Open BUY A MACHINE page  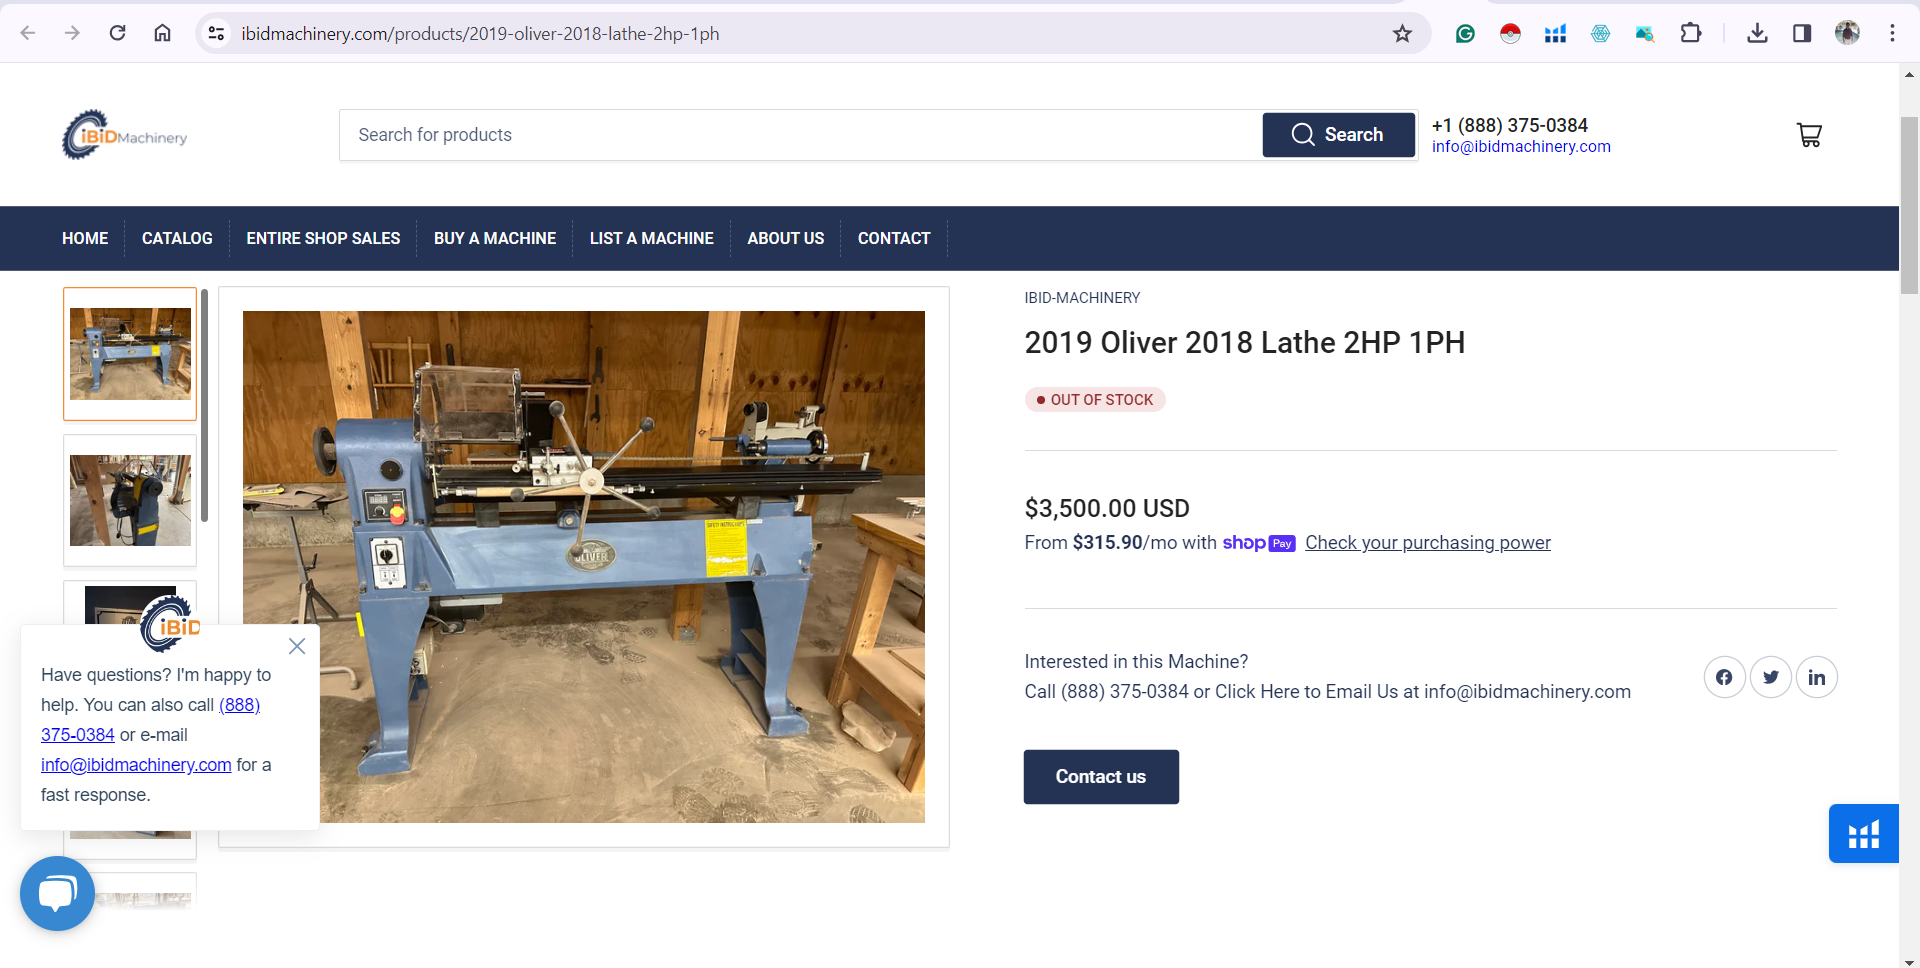495,238
